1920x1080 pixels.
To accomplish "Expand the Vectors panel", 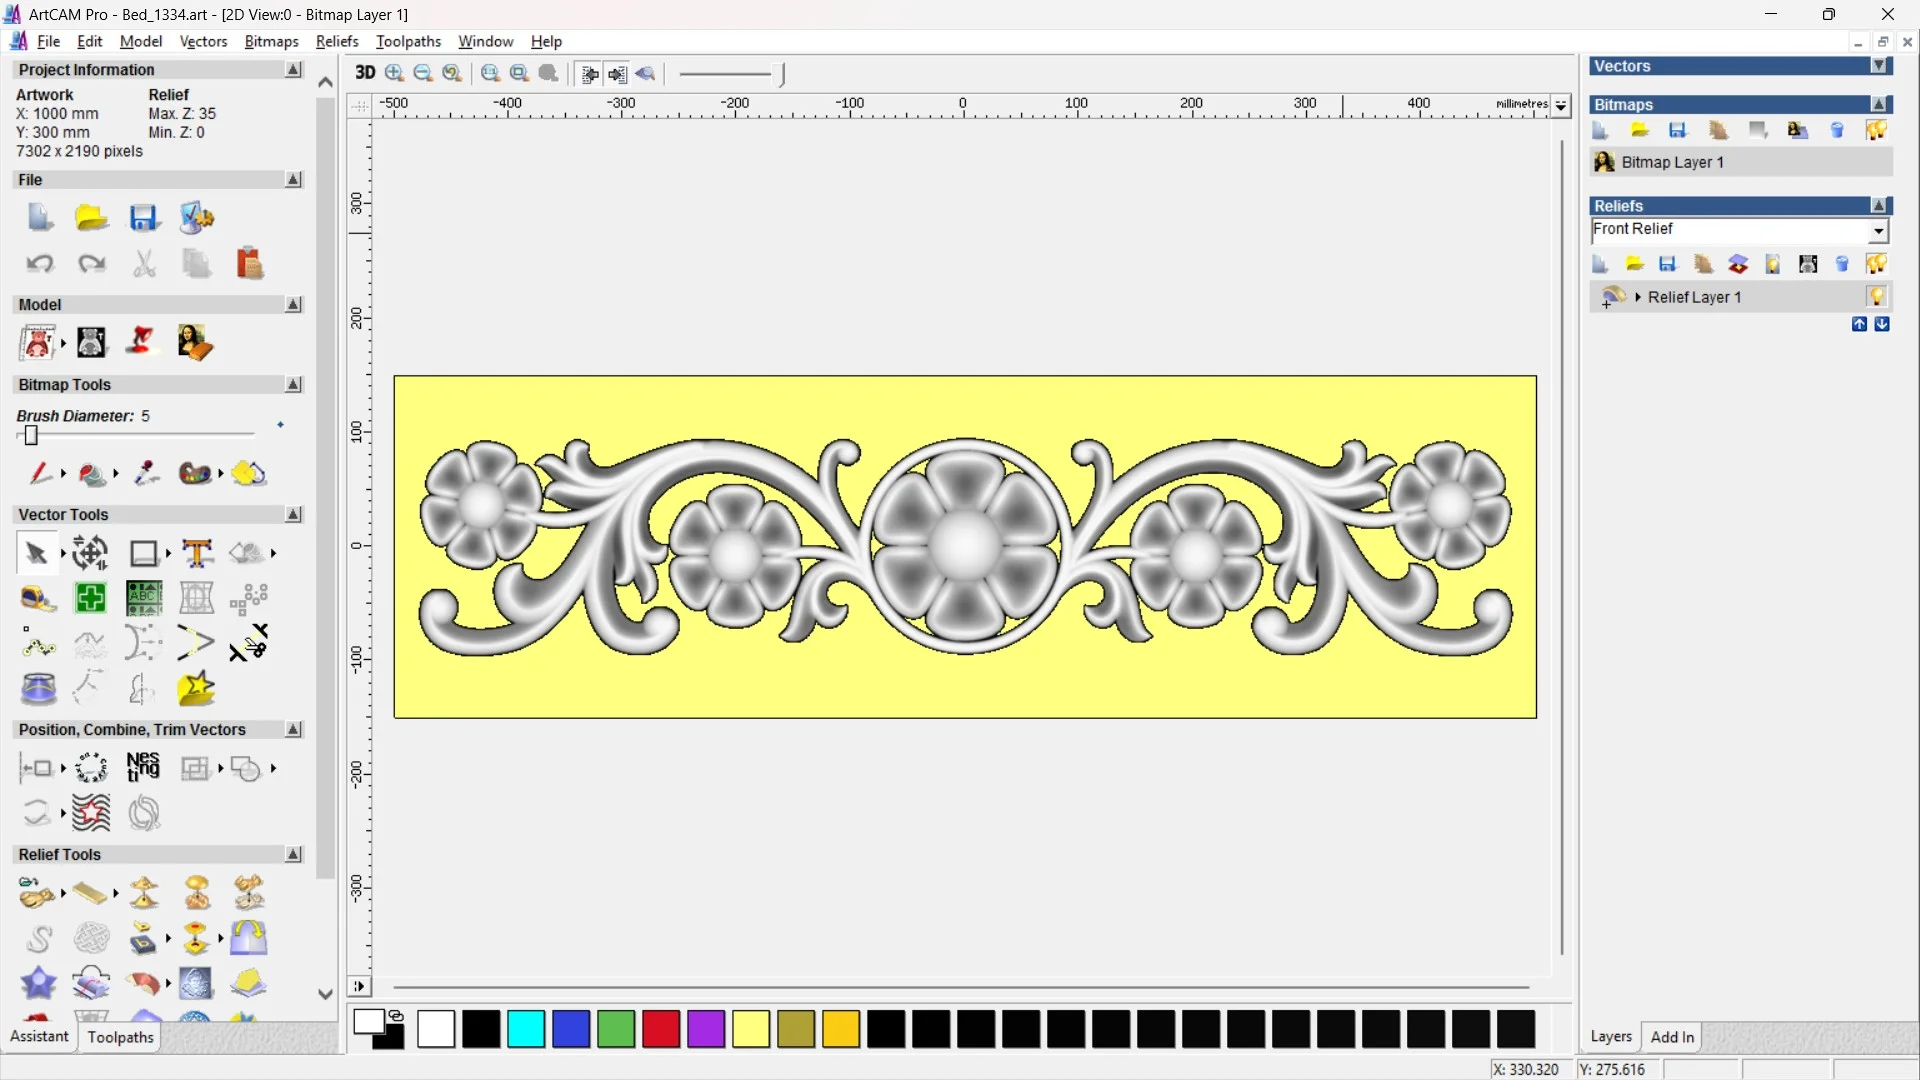I will (1879, 66).
